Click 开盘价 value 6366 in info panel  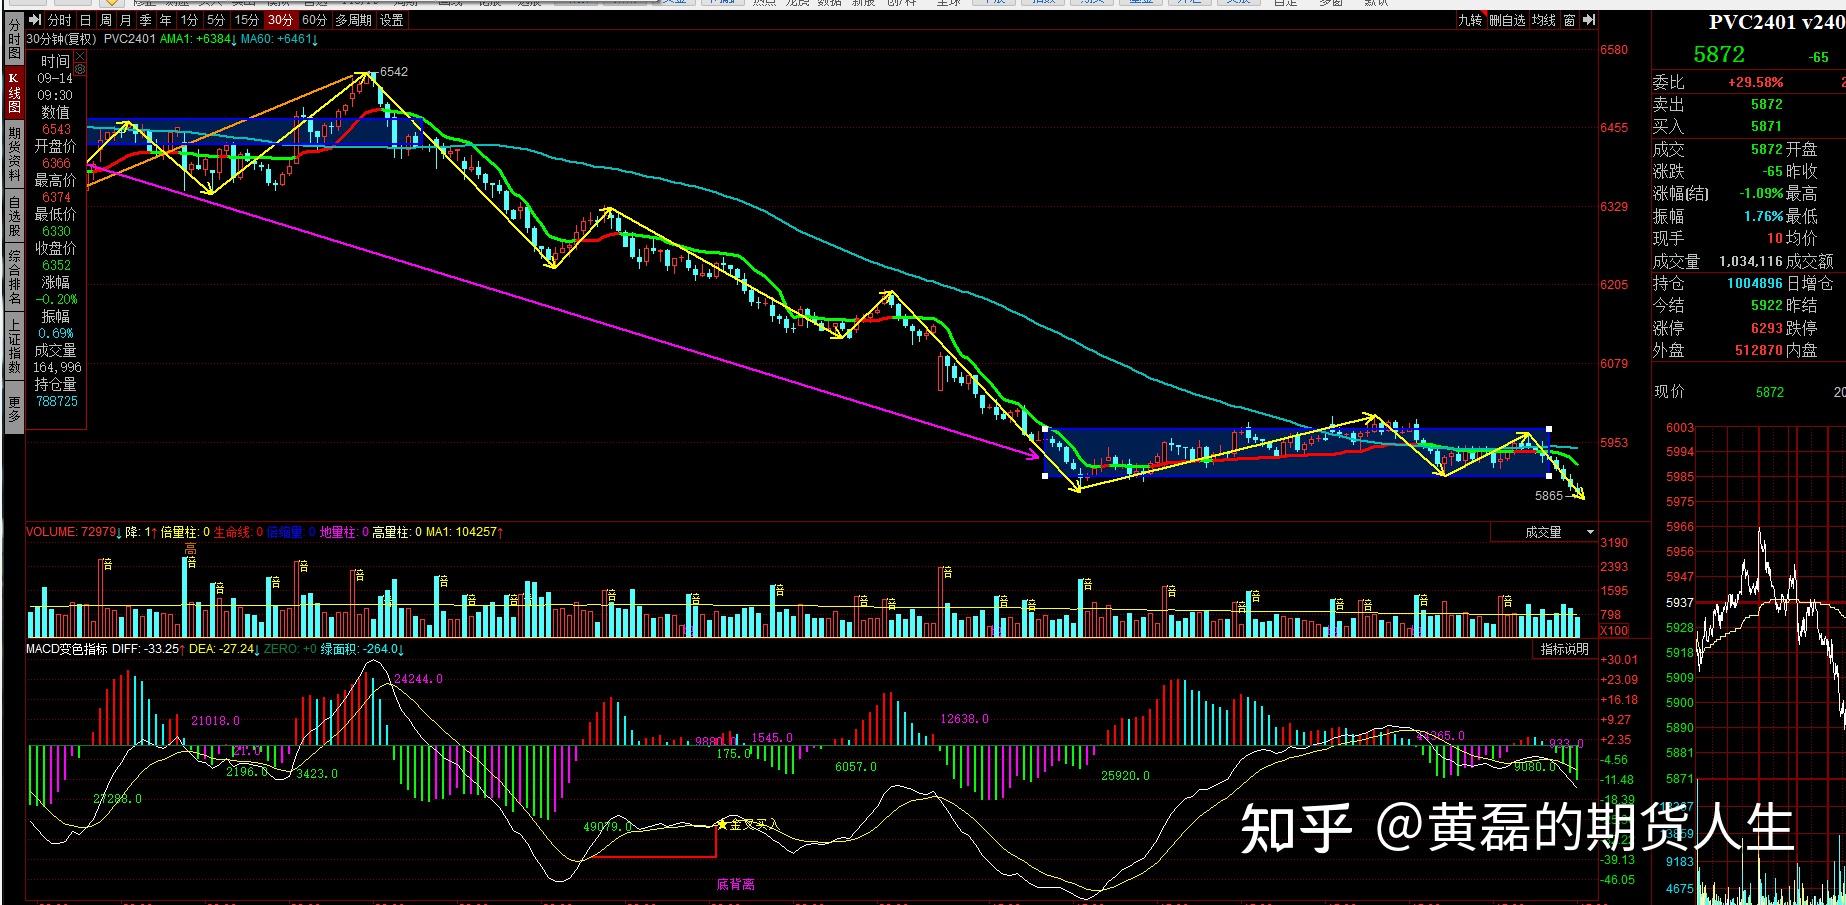pyautogui.click(x=56, y=163)
